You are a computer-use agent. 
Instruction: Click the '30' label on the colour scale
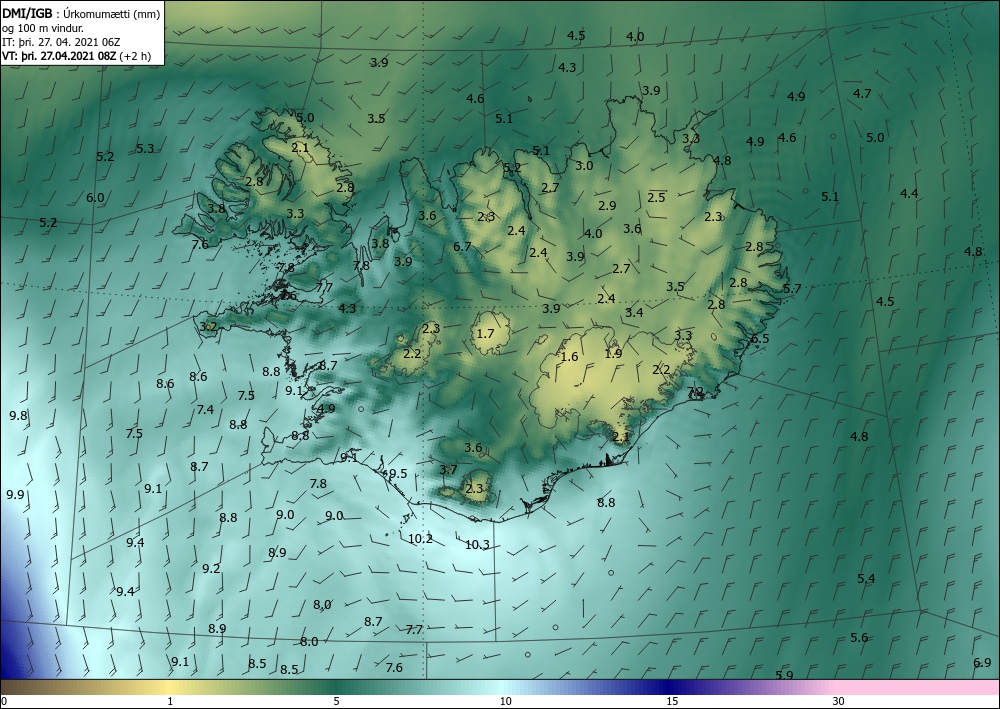click(839, 702)
